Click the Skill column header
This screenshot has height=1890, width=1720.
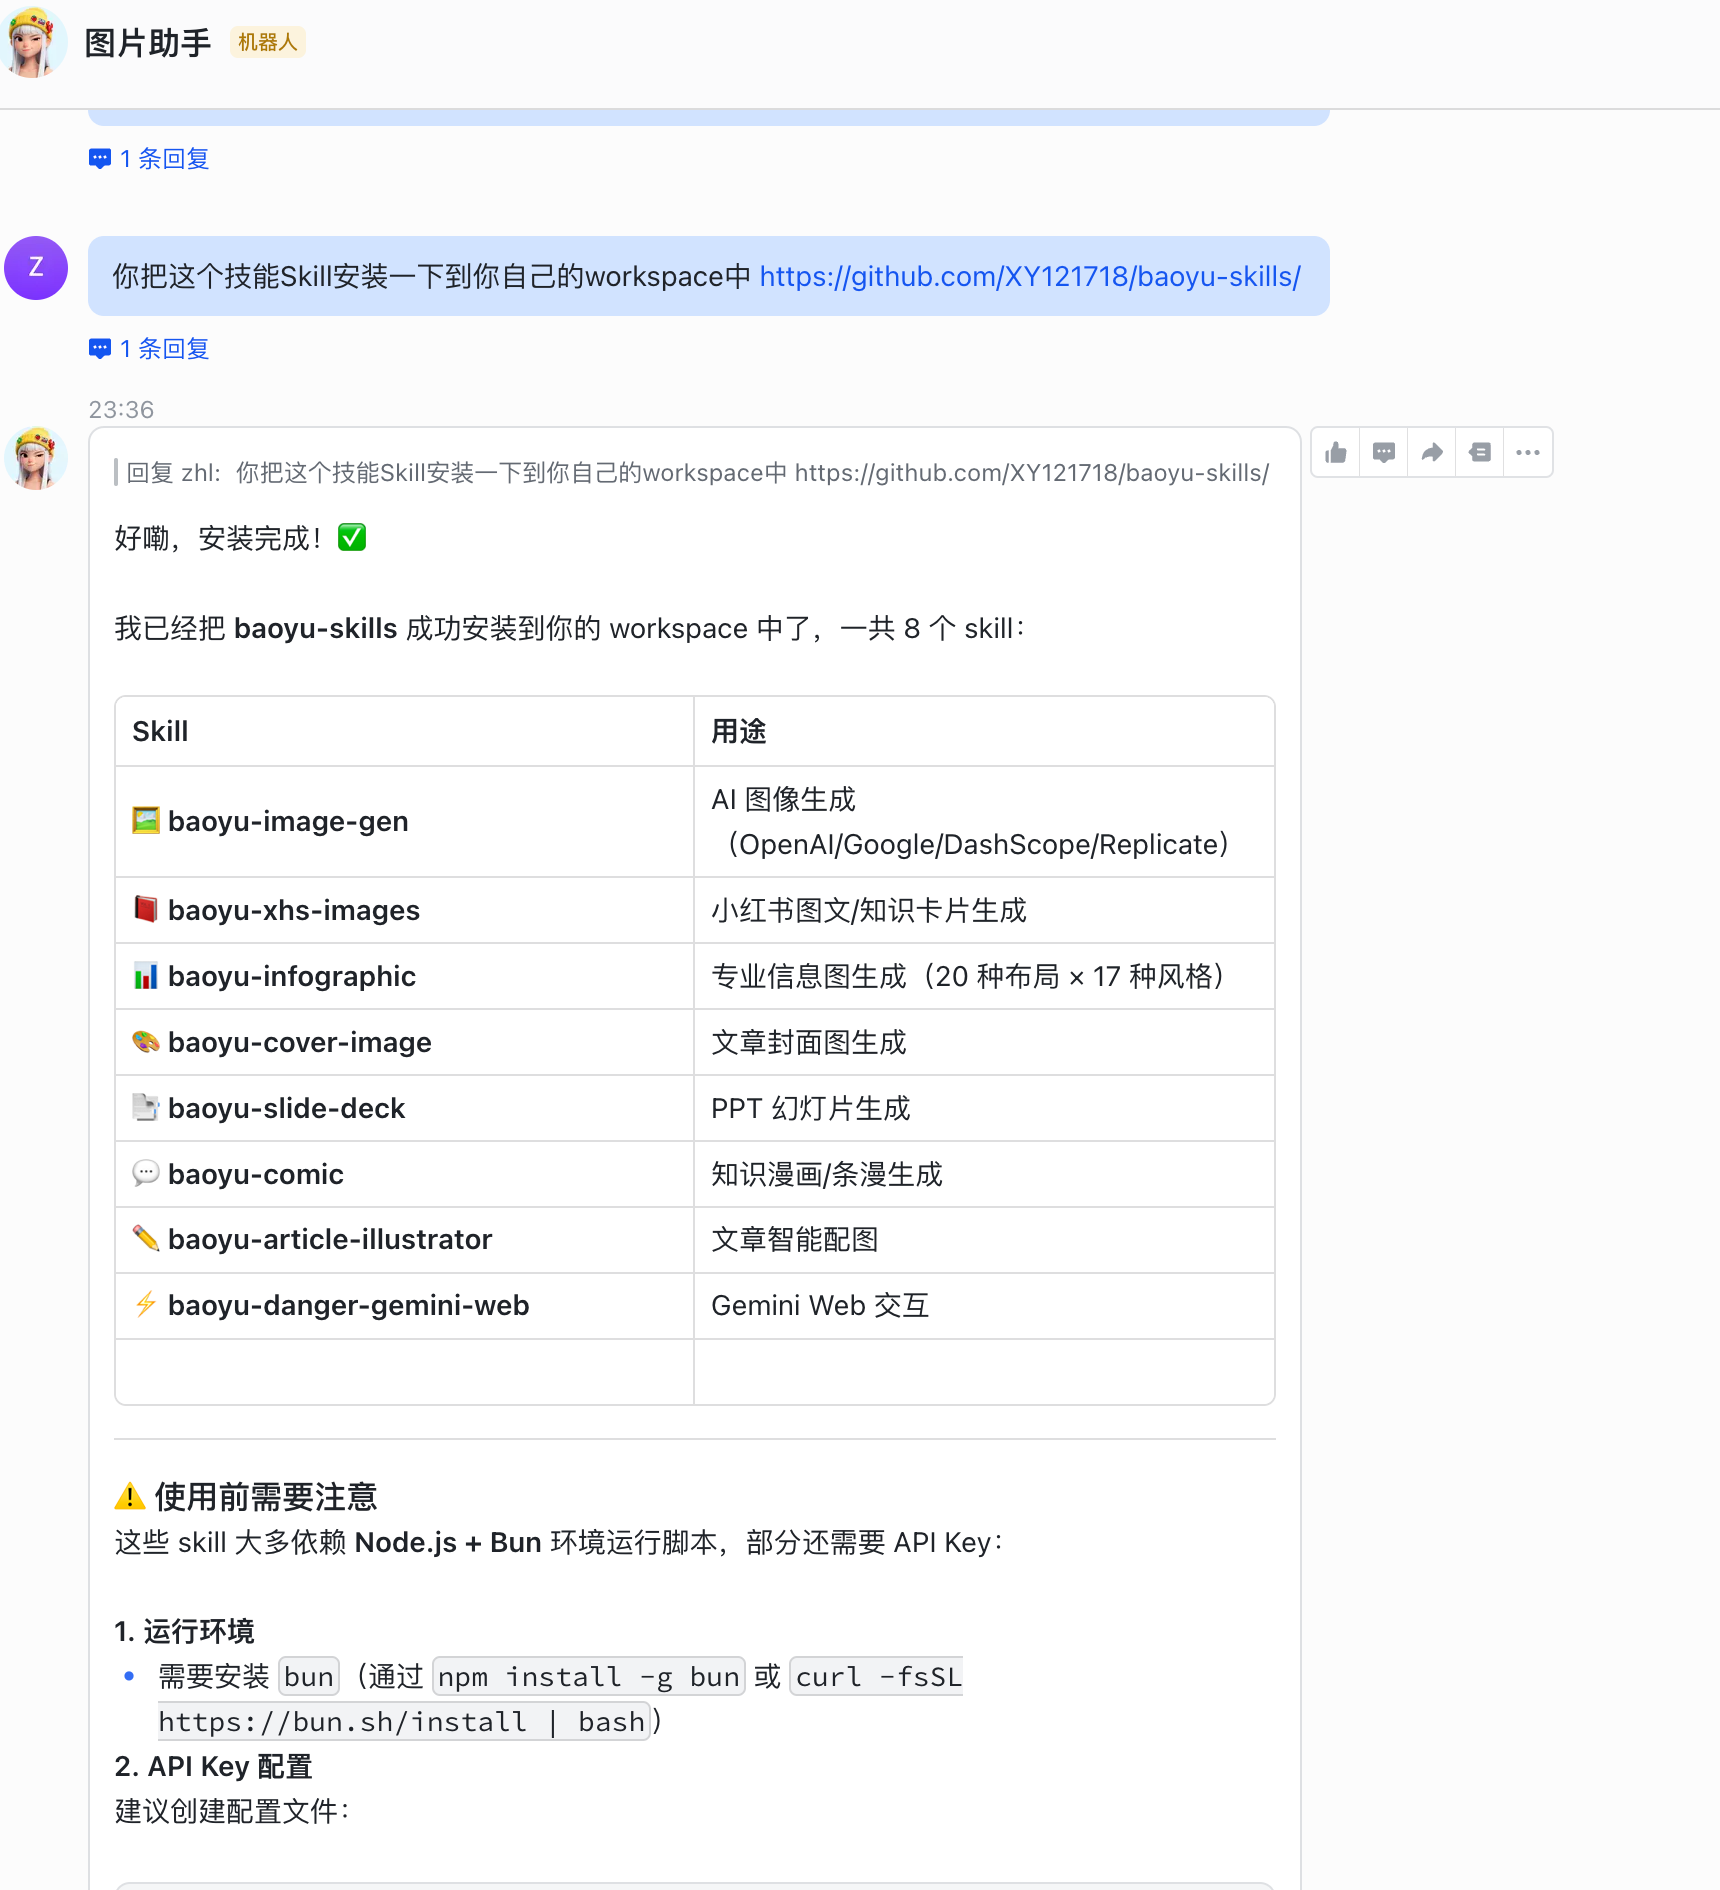click(160, 732)
